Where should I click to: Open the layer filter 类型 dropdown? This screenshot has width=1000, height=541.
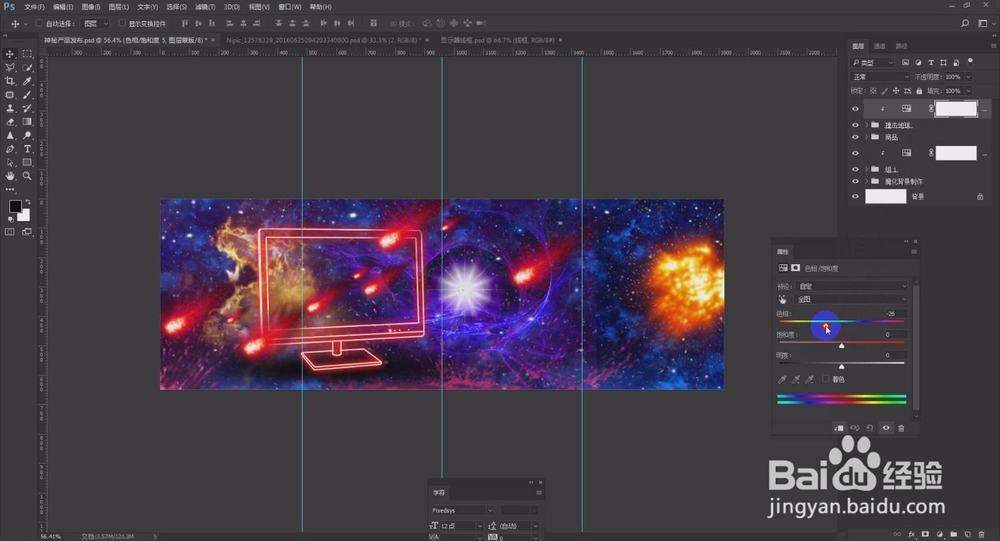point(872,63)
